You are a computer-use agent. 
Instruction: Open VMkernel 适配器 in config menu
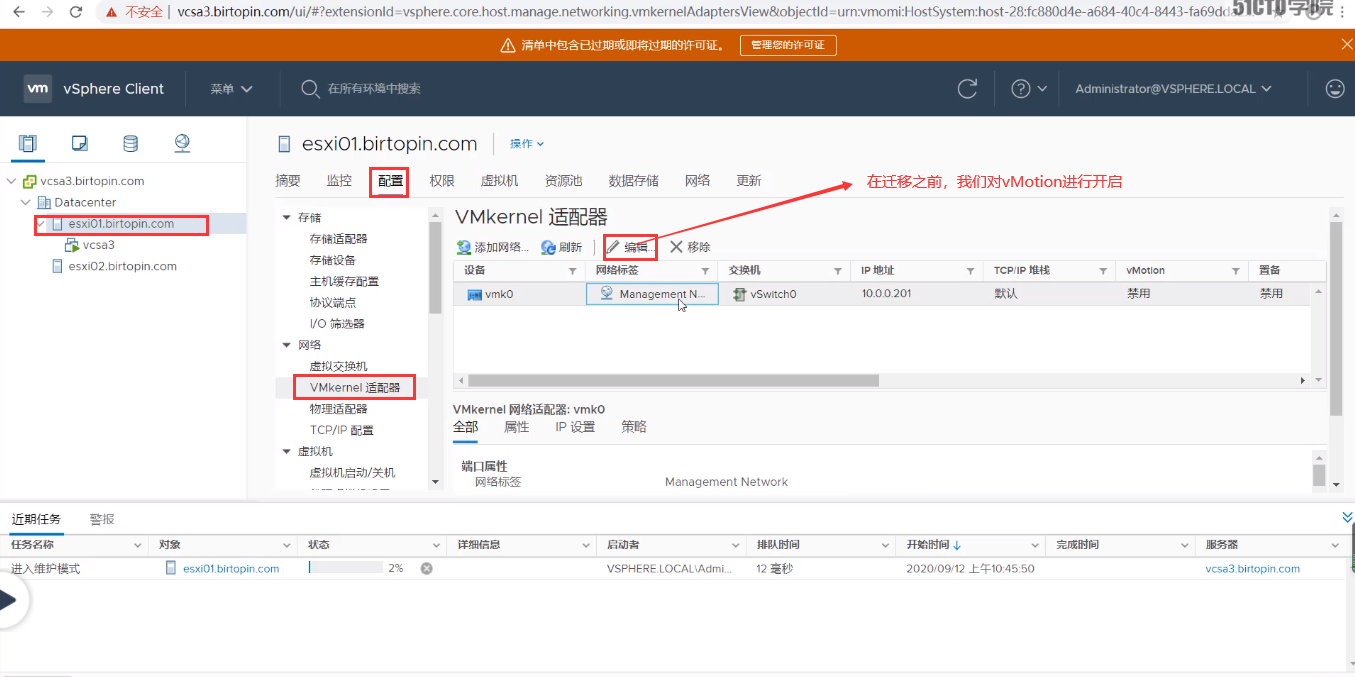(x=355, y=387)
